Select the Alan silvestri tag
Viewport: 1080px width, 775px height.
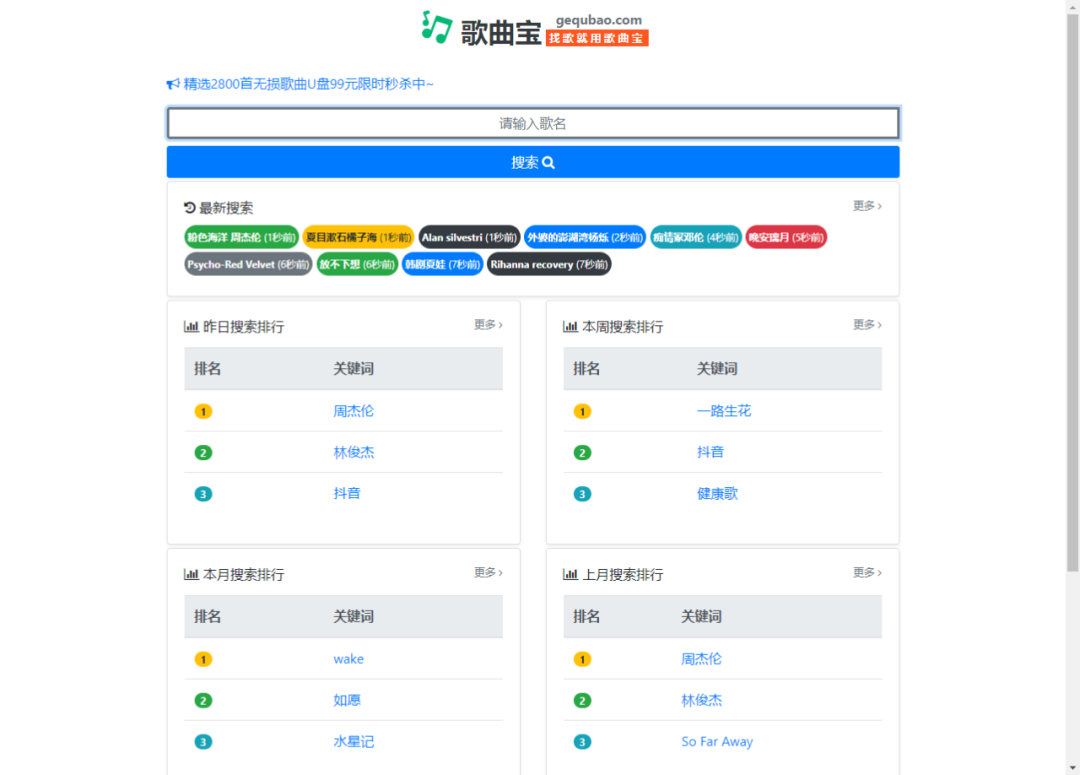(469, 238)
